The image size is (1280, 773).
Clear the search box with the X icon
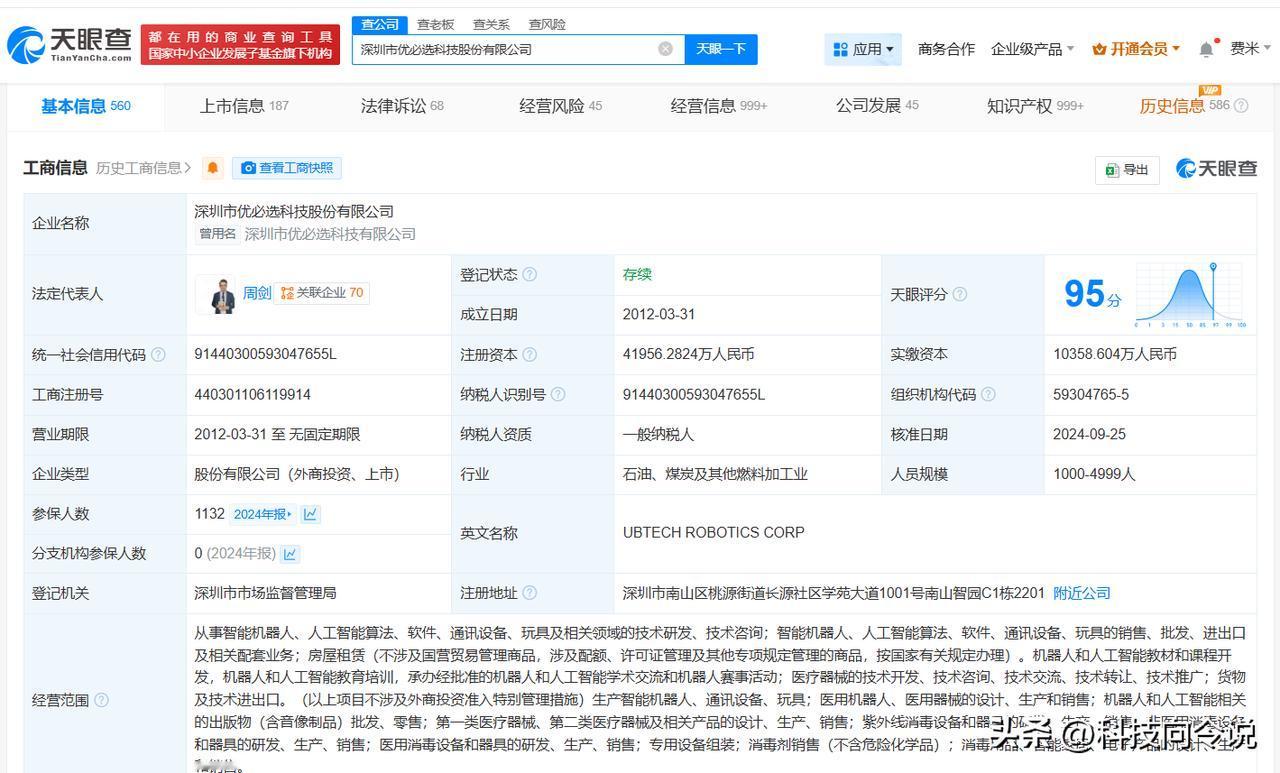pos(665,49)
